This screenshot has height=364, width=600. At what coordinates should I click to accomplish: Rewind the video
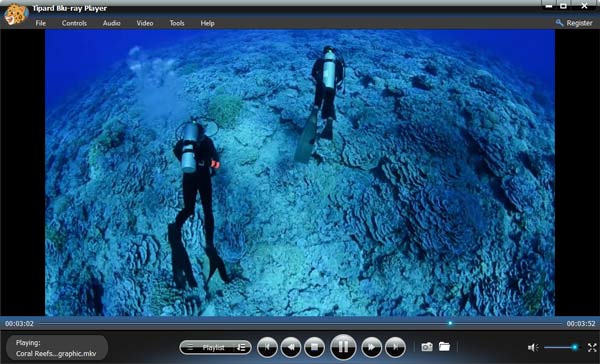tap(291, 347)
